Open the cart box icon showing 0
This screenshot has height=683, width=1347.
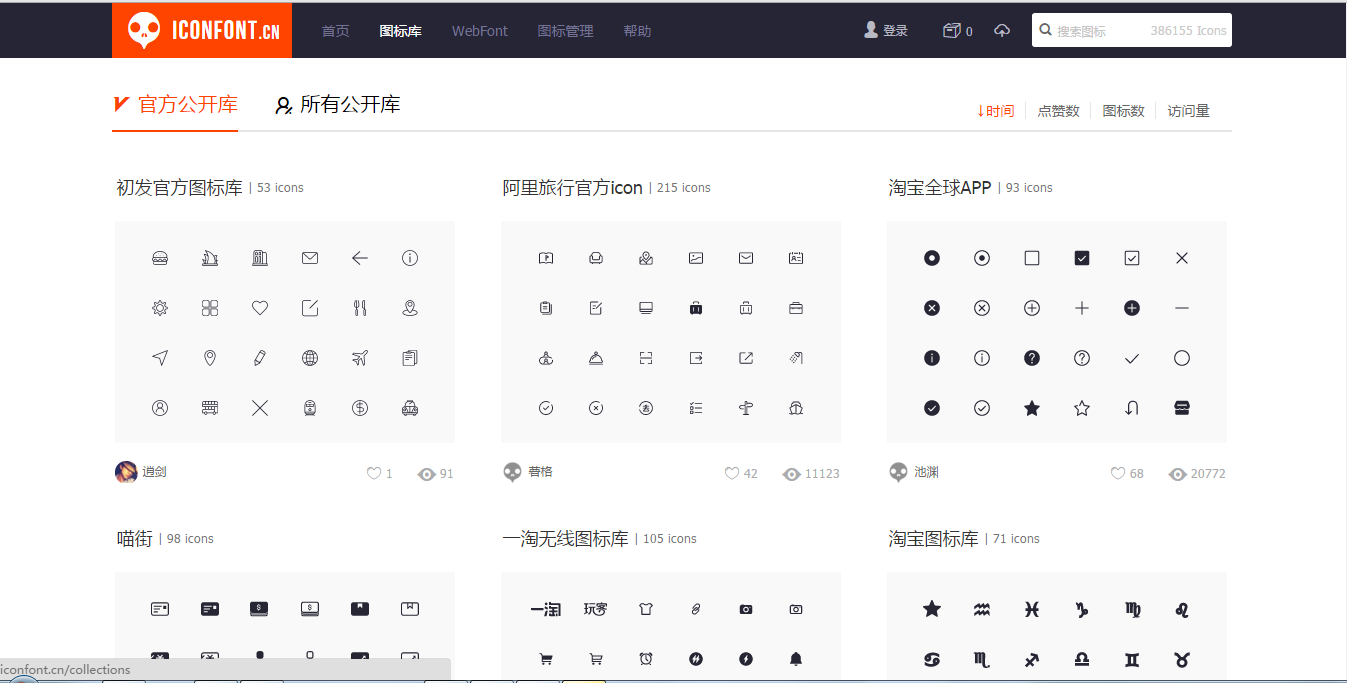coord(957,31)
